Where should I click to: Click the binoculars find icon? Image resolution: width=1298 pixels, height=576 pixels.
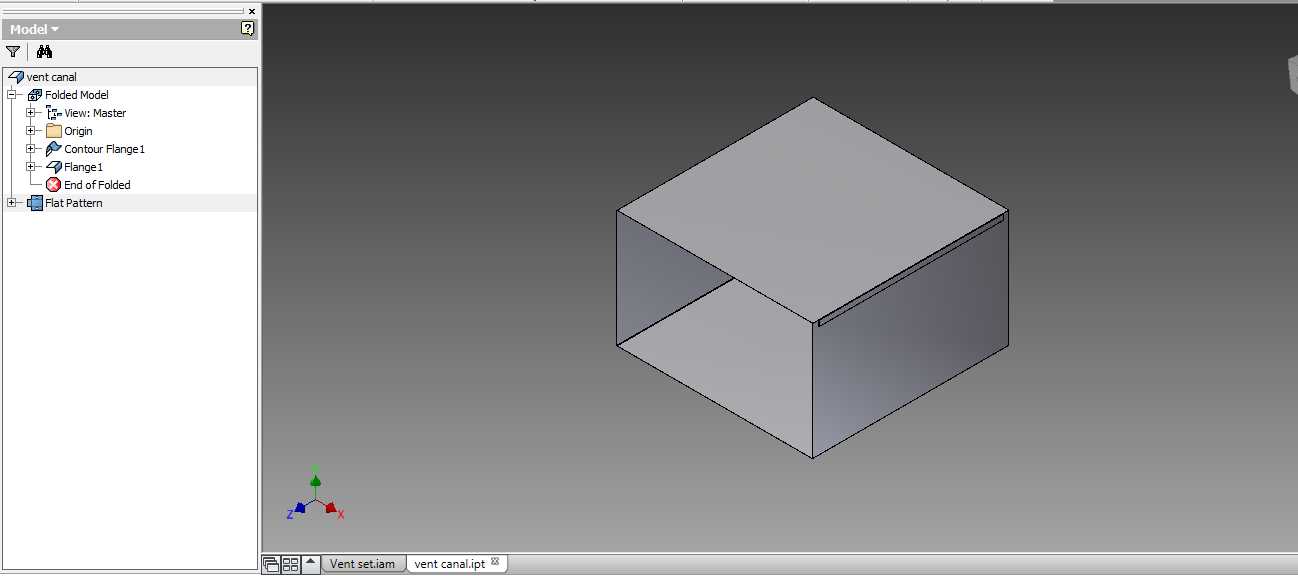click(x=44, y=52)
